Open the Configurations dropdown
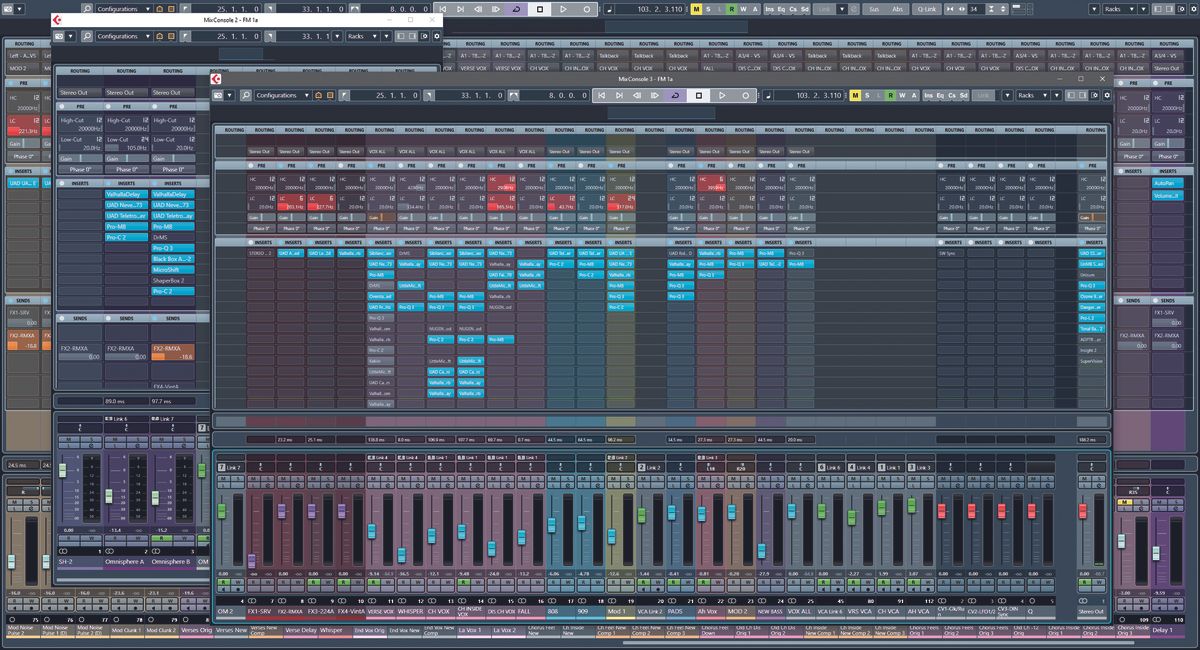Image resolution: width=1200 pixels, height=650 pixels. 283,93
